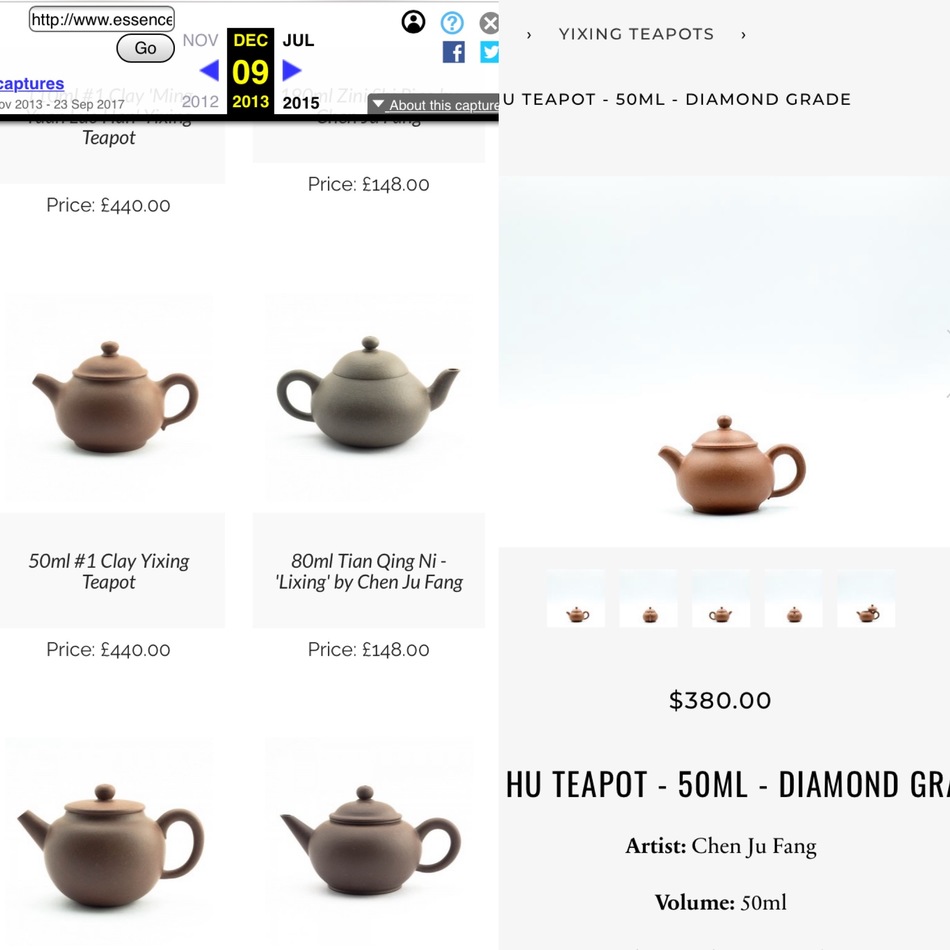The image size is (950, 950).
Task: Click the Wayback URL input field
Action: click(102, 19)
